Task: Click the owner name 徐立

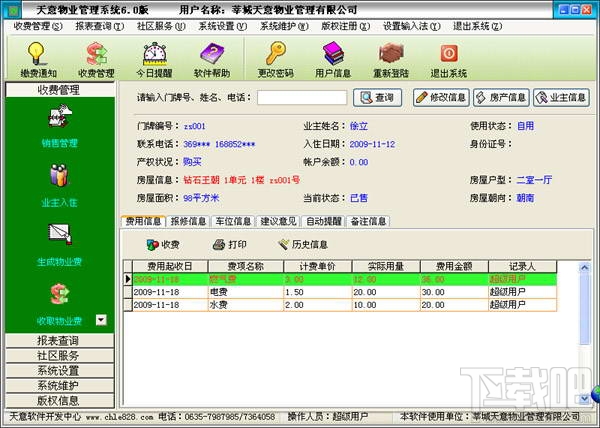Action: tap(359, 126)
